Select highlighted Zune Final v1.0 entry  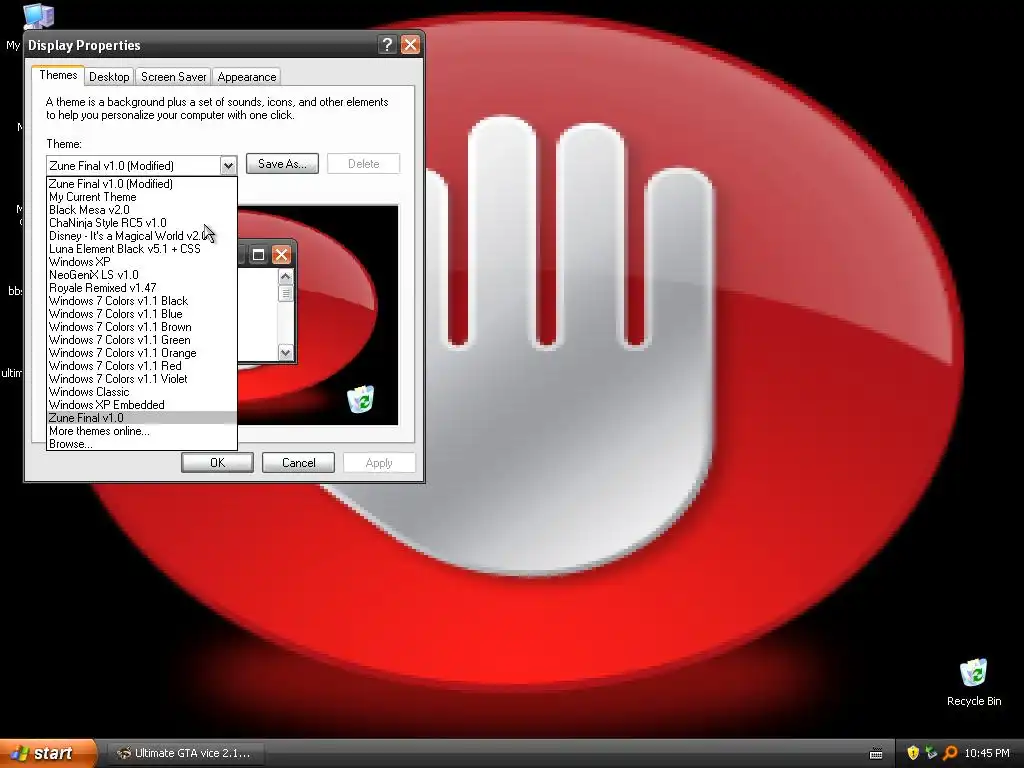coord(142,418)
